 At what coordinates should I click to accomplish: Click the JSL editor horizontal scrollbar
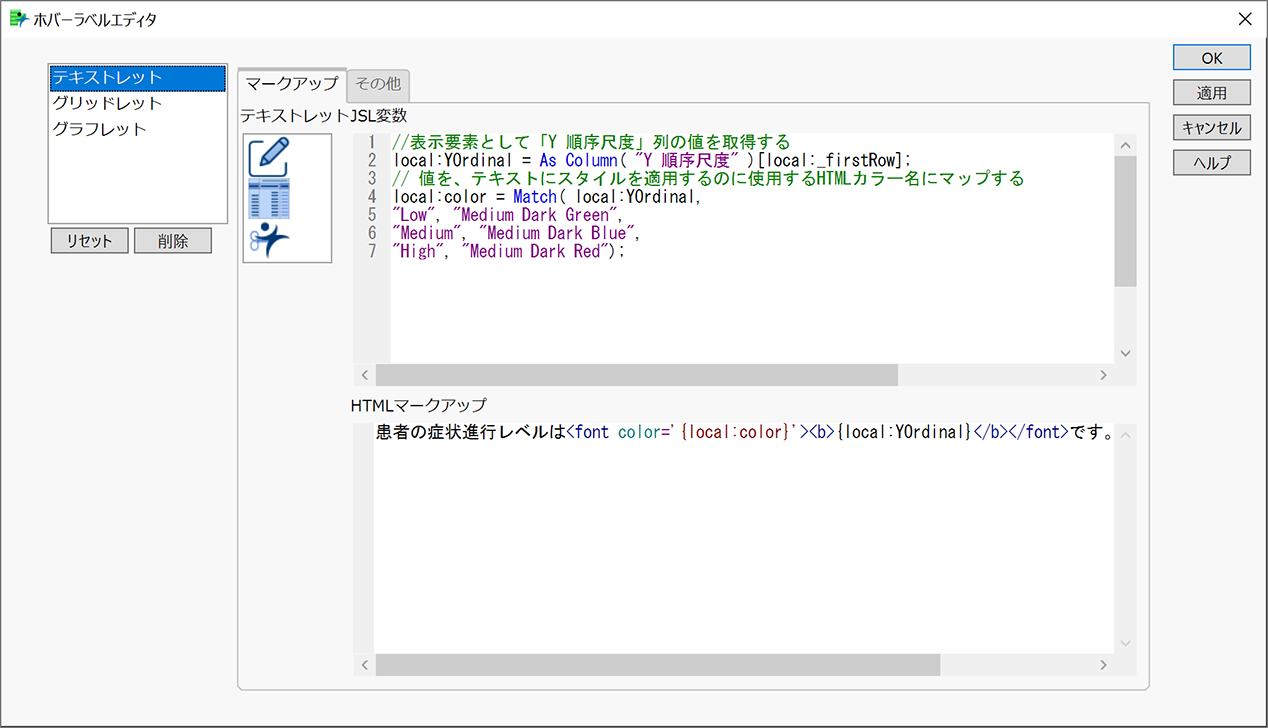tap(630, 374)
